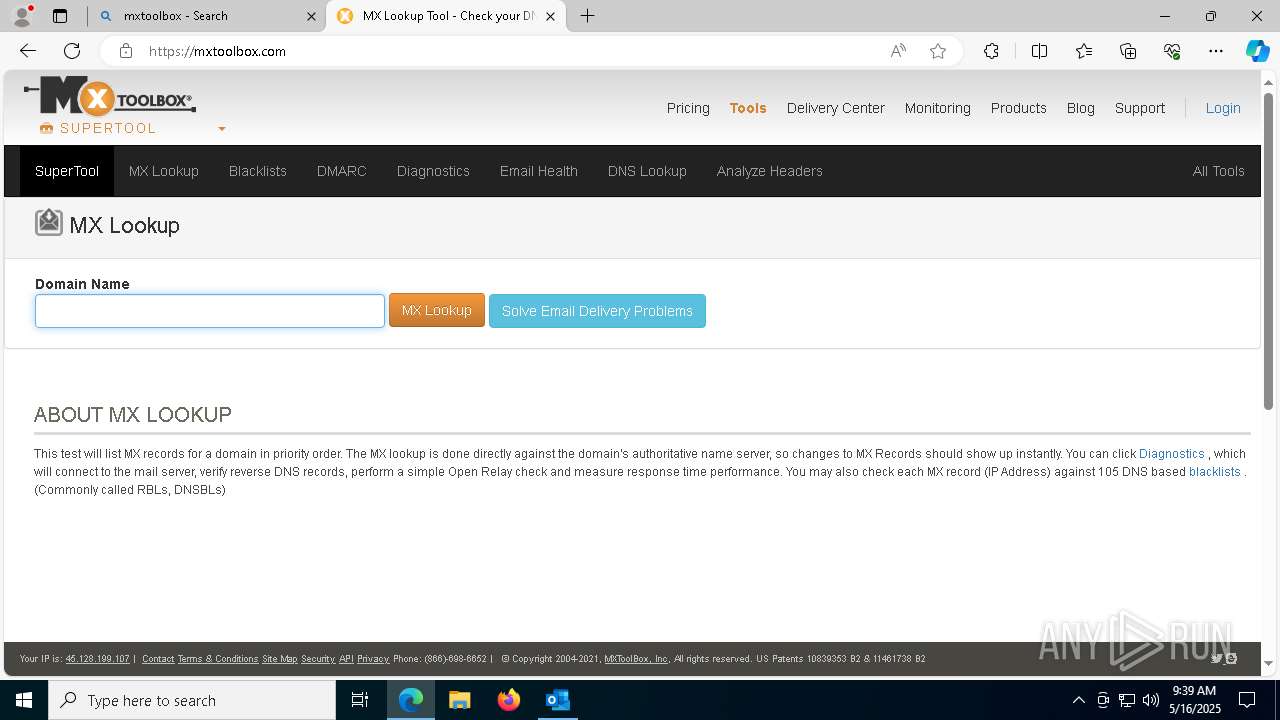Open Contact footer link
This screenshot has height=720, width=1280.
click(158, 659)
